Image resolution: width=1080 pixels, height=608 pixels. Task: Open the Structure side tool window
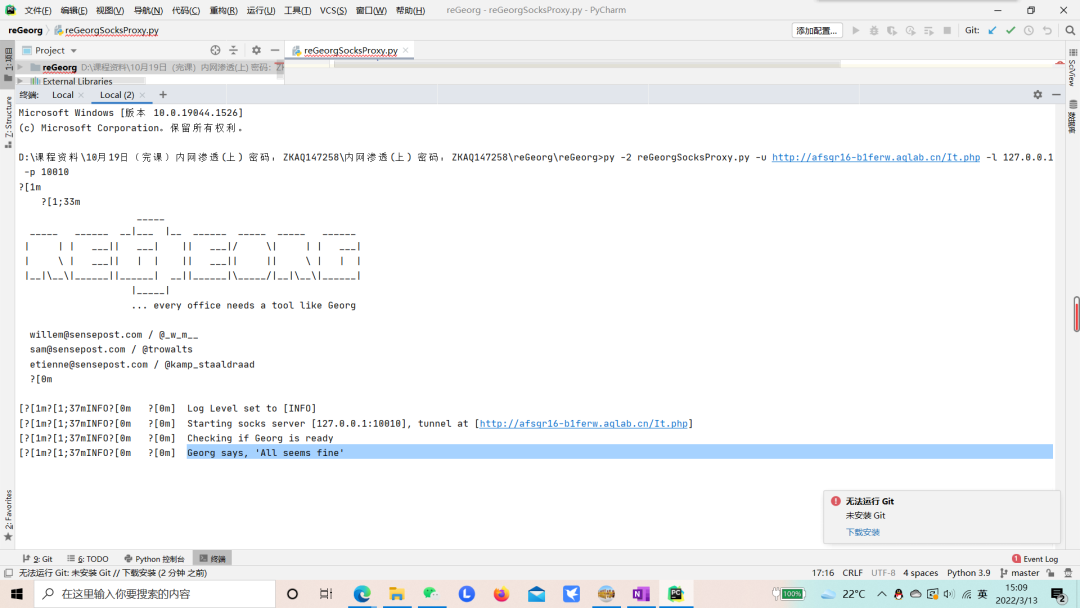(8, 122)
